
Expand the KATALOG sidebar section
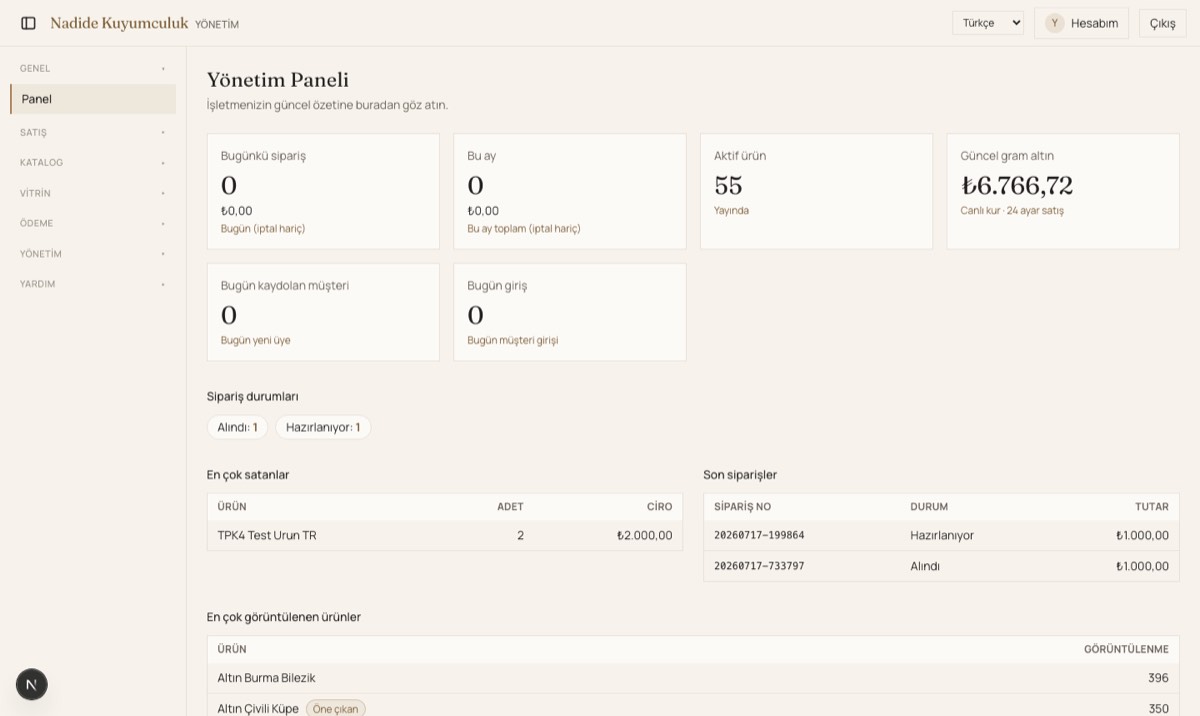pos(93,162)
